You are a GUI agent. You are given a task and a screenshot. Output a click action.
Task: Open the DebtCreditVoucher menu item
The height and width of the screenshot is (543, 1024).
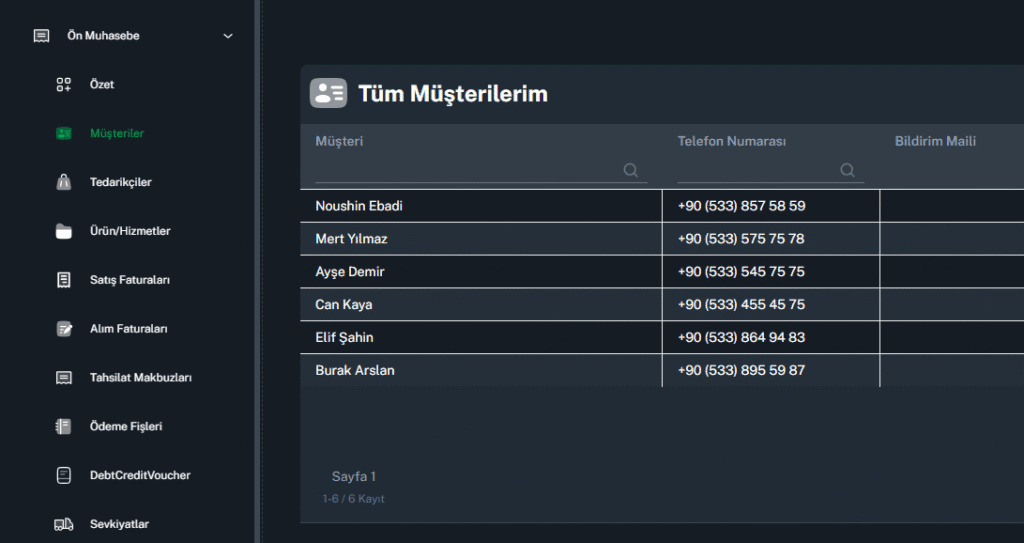coord(140,475)
